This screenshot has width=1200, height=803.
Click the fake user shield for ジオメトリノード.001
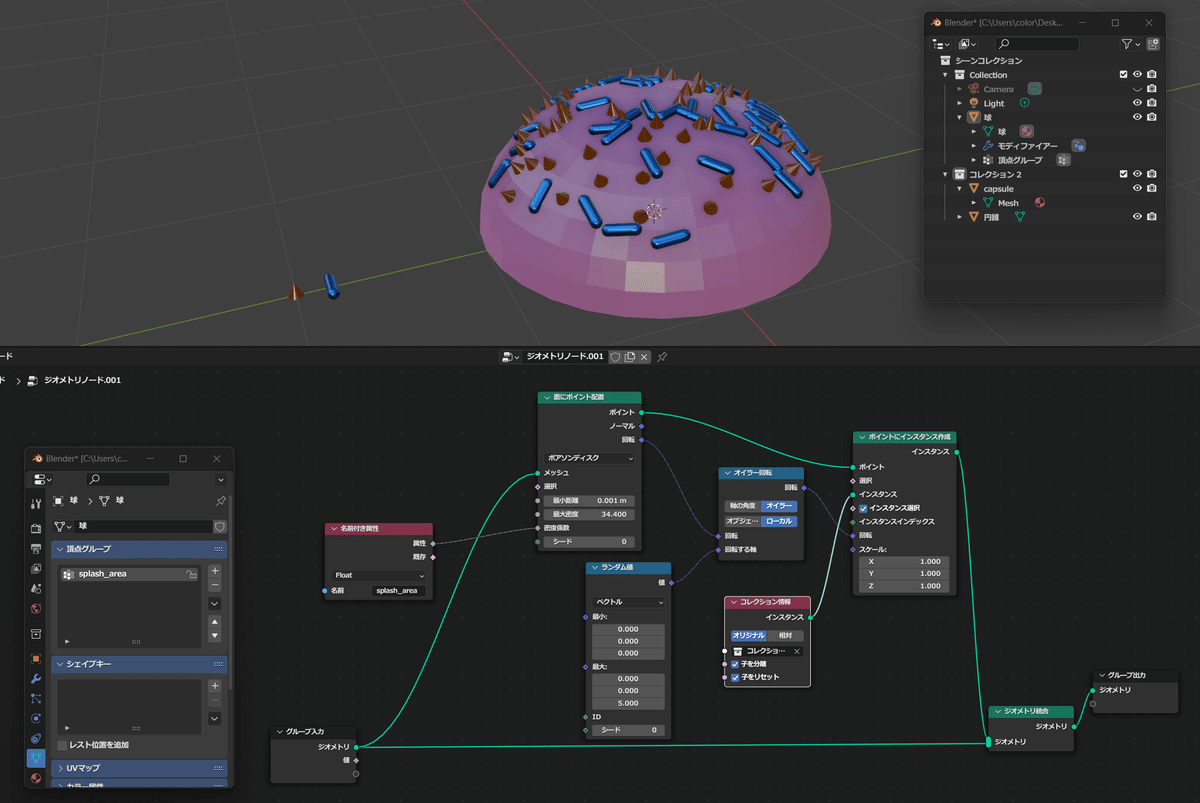pyautogui.click(x=616, y=357)
